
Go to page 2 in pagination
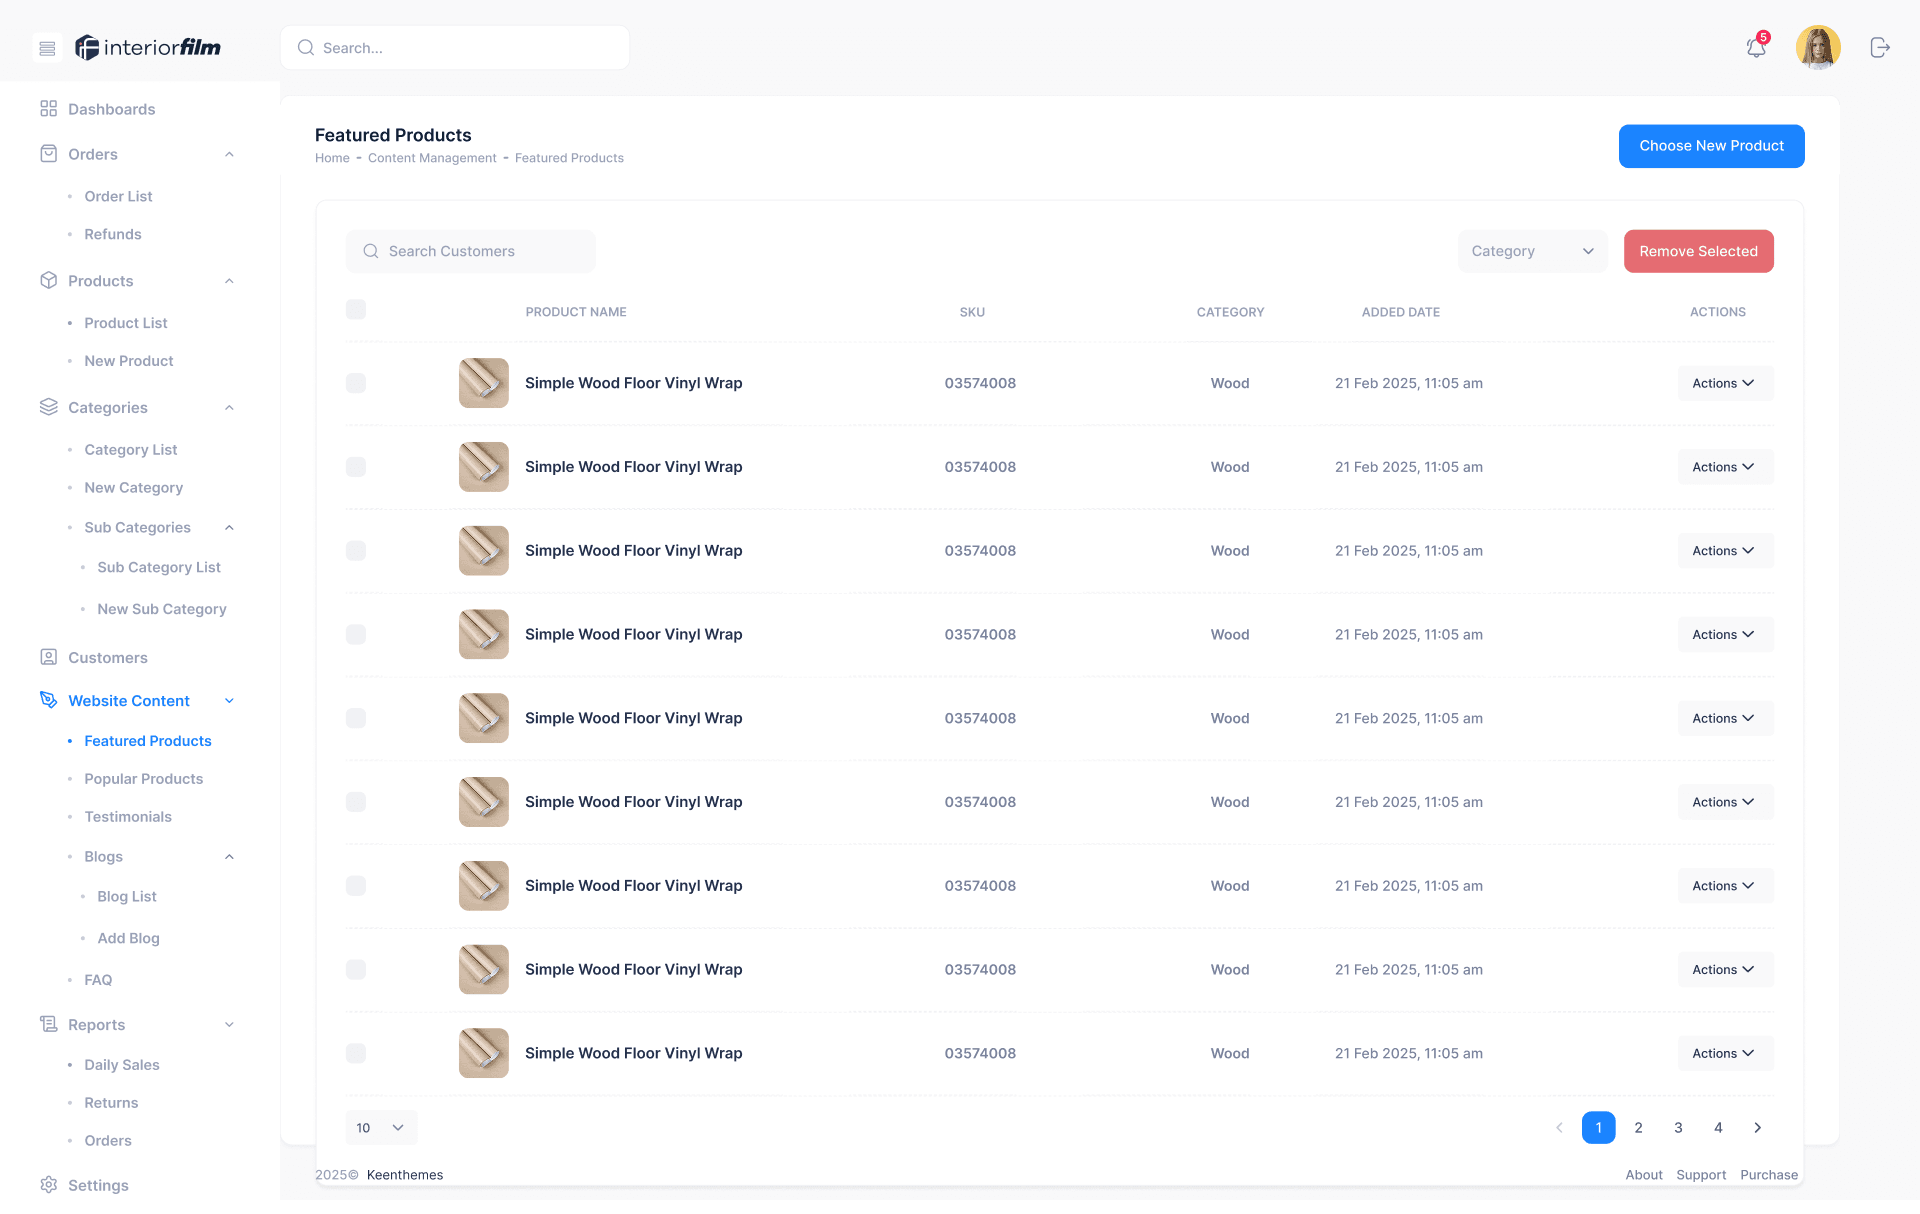(1638, 1128)
